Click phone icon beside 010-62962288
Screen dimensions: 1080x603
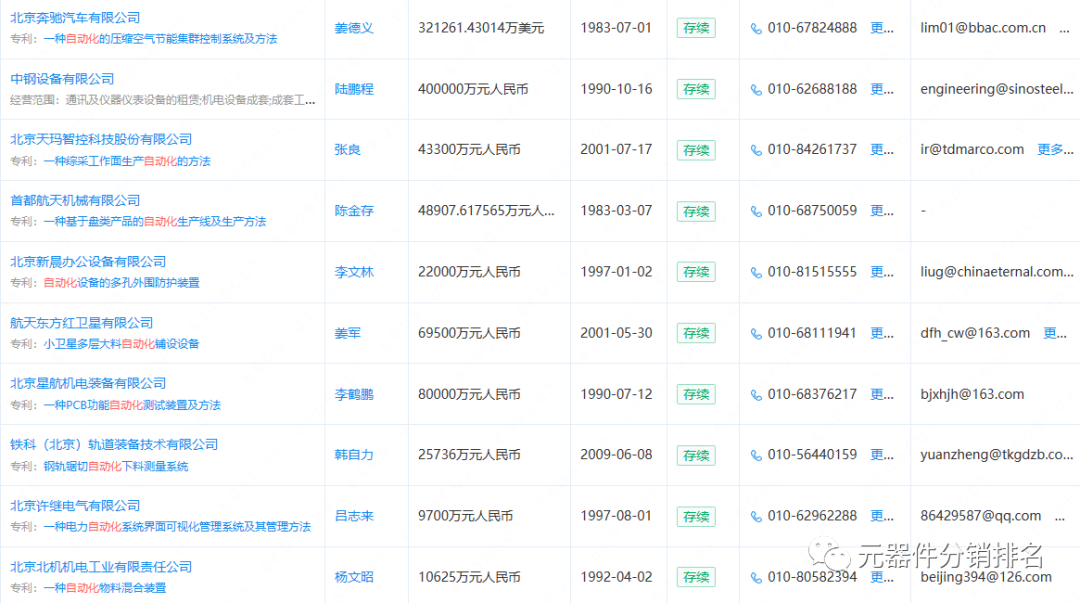(756, 517)
